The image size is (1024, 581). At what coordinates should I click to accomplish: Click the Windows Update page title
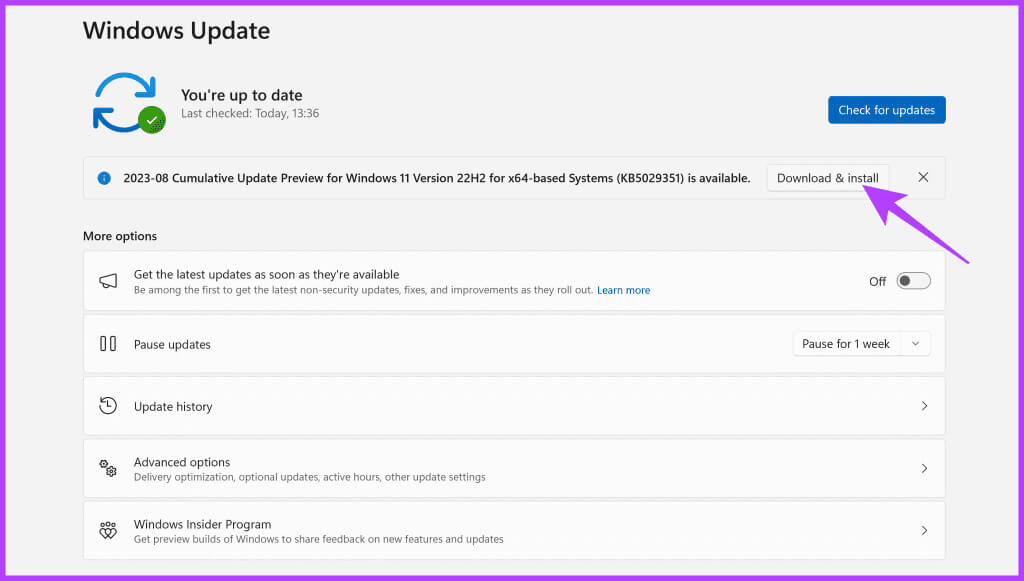[176, 31]
